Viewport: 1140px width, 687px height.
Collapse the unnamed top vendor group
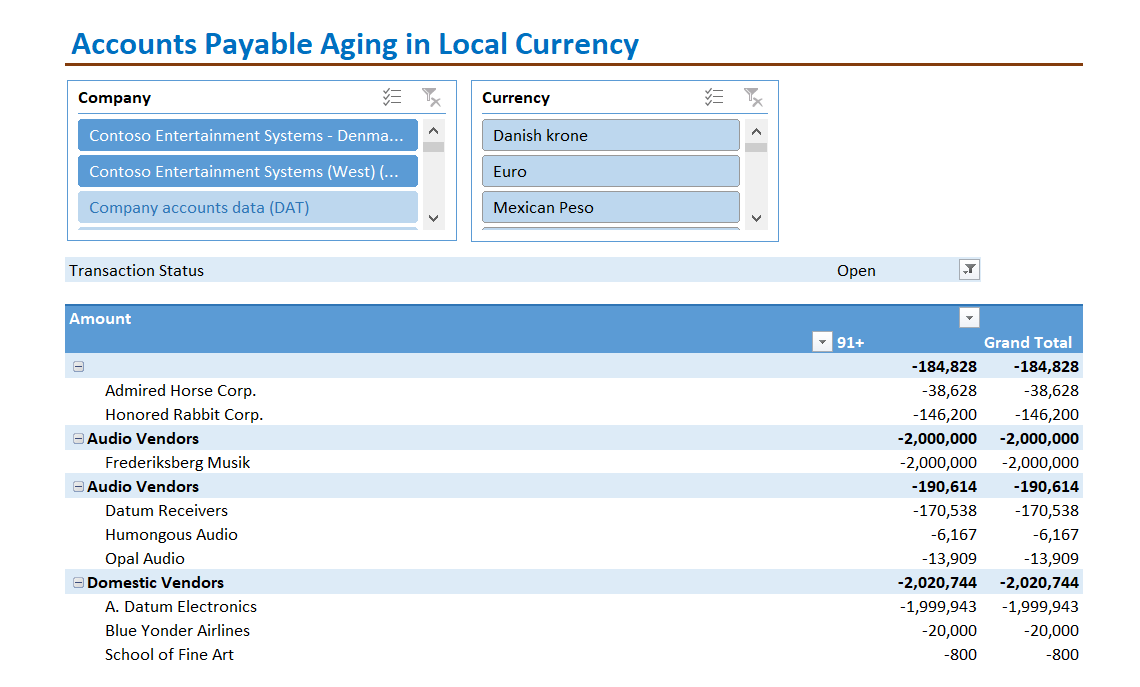(x=77, y=366)
